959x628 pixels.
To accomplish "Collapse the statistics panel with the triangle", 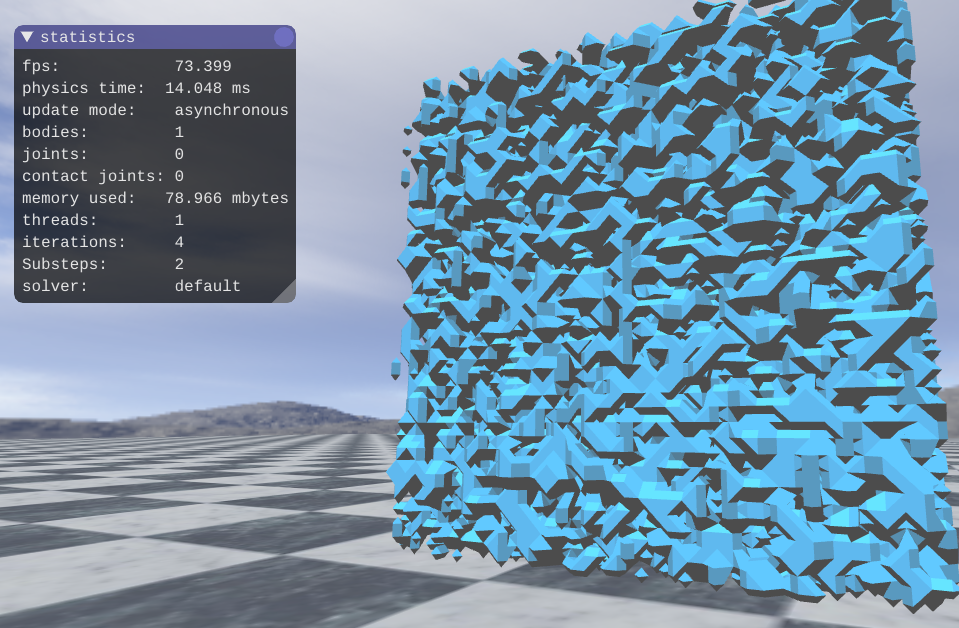I will coord(27,37).
